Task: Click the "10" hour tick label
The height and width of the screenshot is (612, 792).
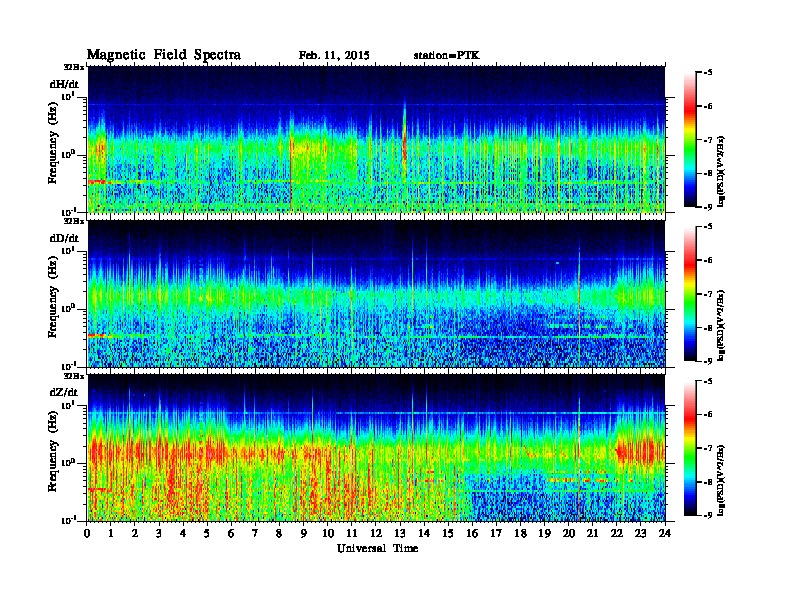Action: click(327, 533)
